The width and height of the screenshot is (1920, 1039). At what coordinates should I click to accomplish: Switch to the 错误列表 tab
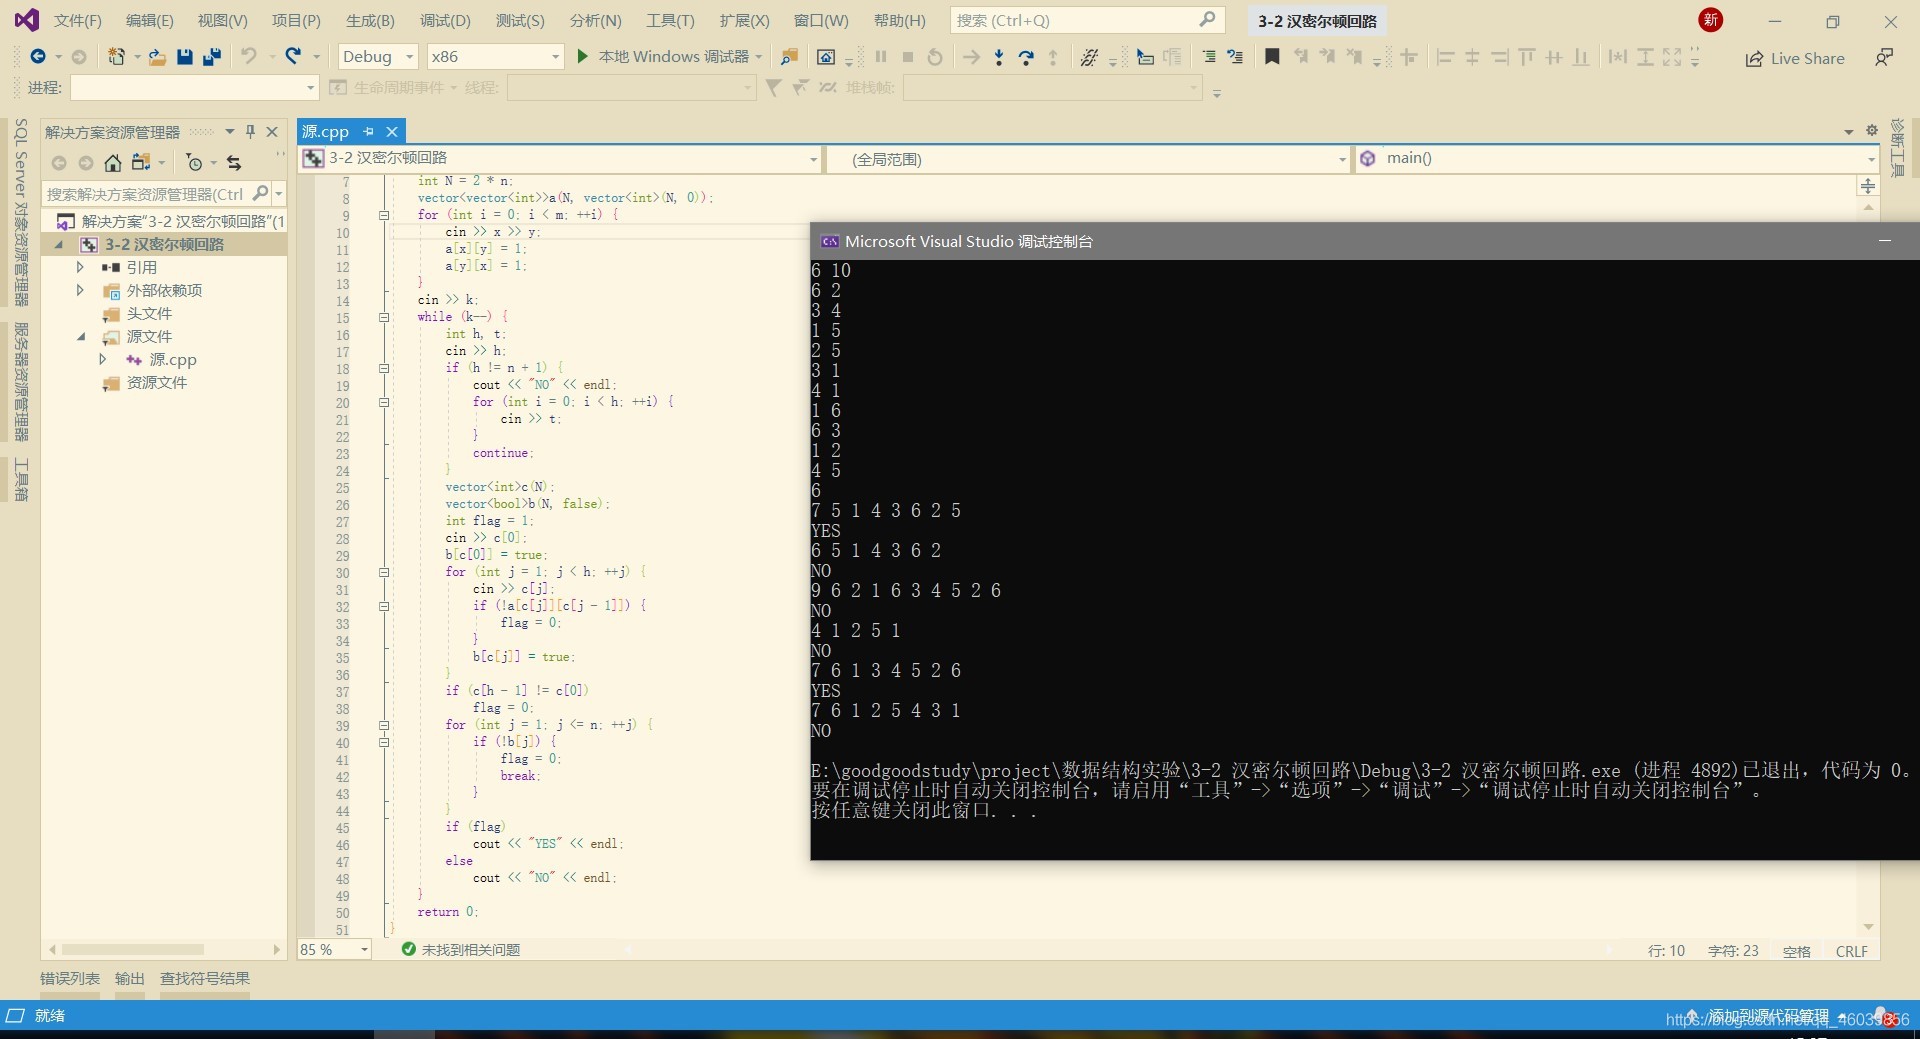click(x=70, y=978)
